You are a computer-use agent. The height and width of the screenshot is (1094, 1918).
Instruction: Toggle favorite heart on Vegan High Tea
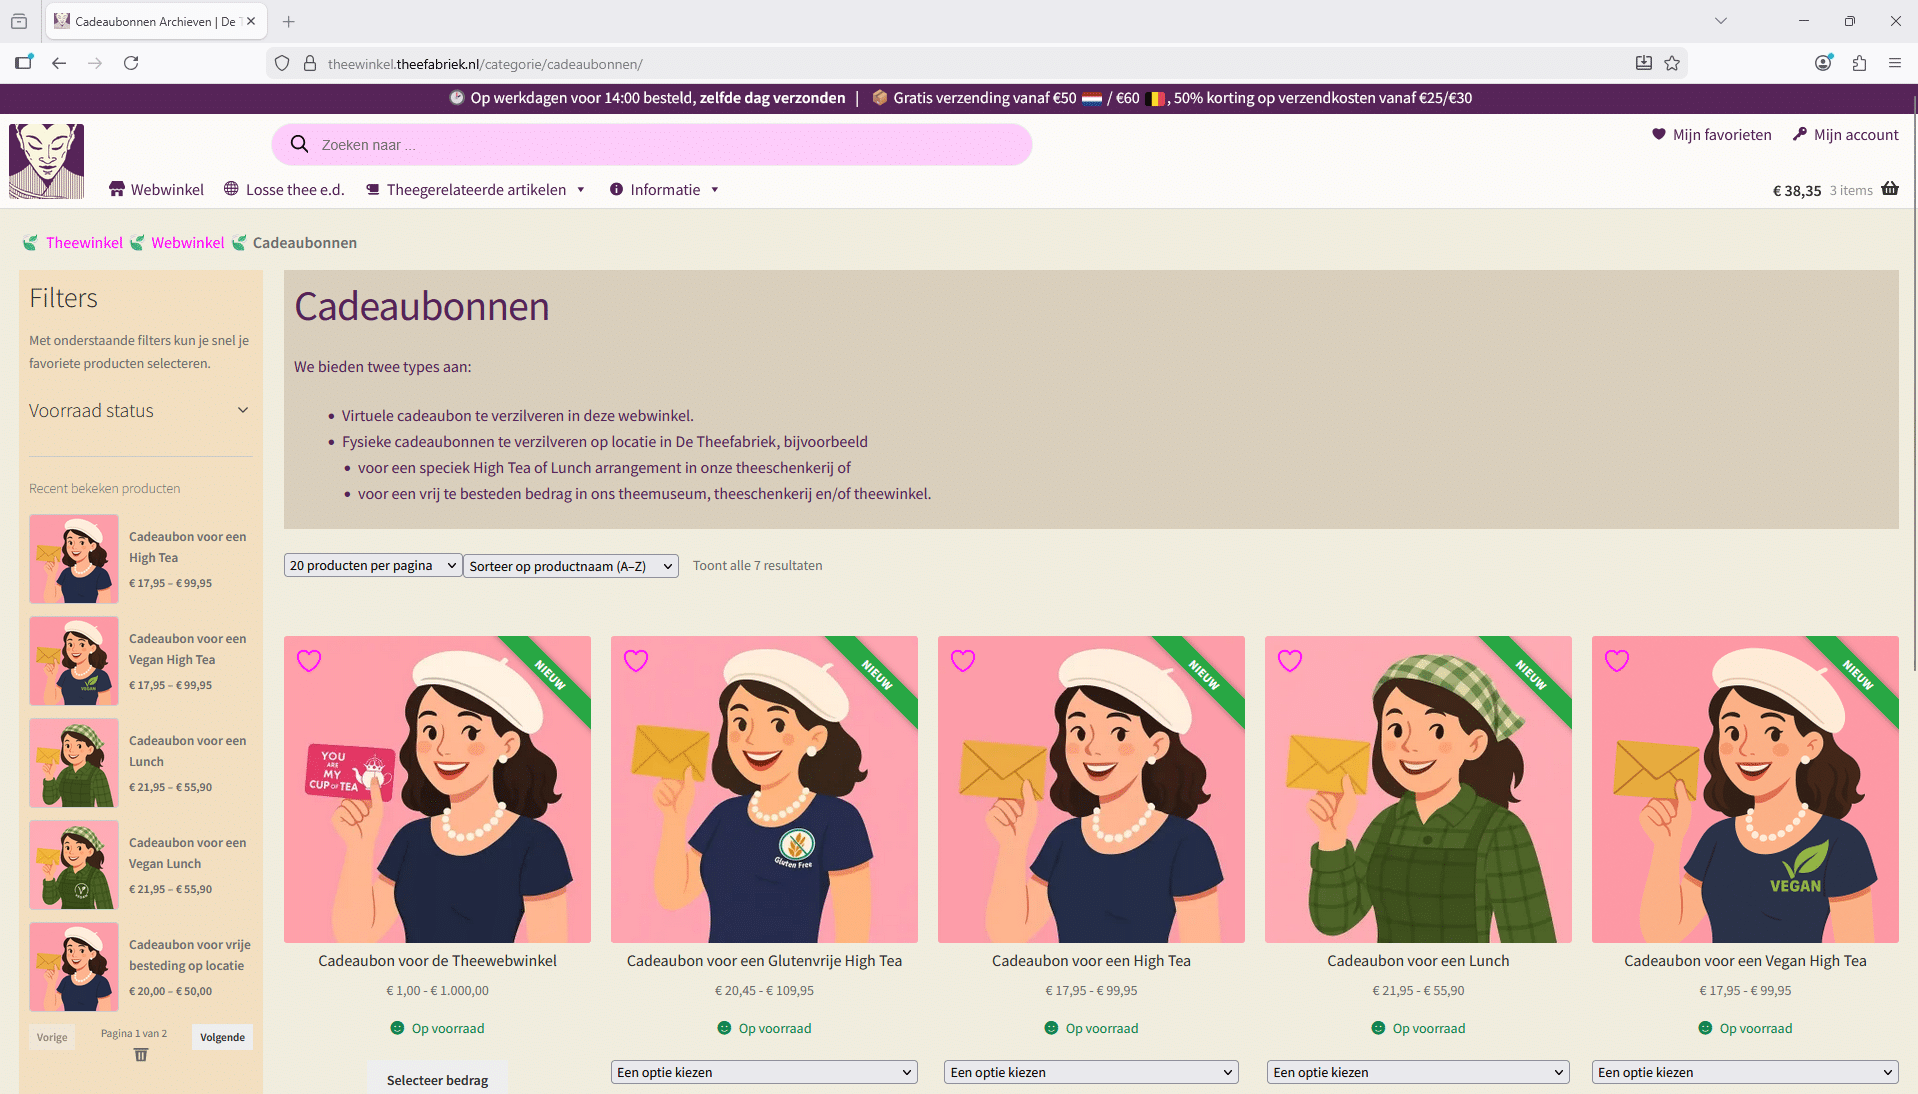(x=1617, y=661)
